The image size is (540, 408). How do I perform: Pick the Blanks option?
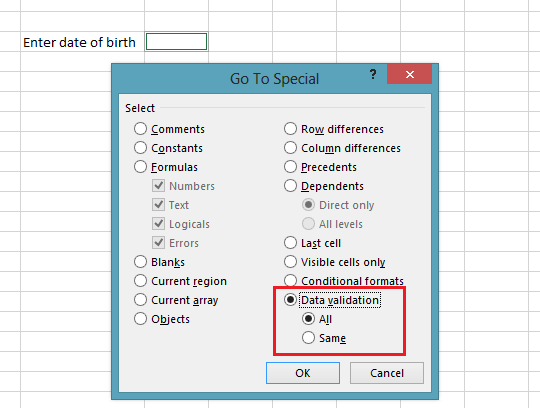pyautogui.click(x=141, y=262)
